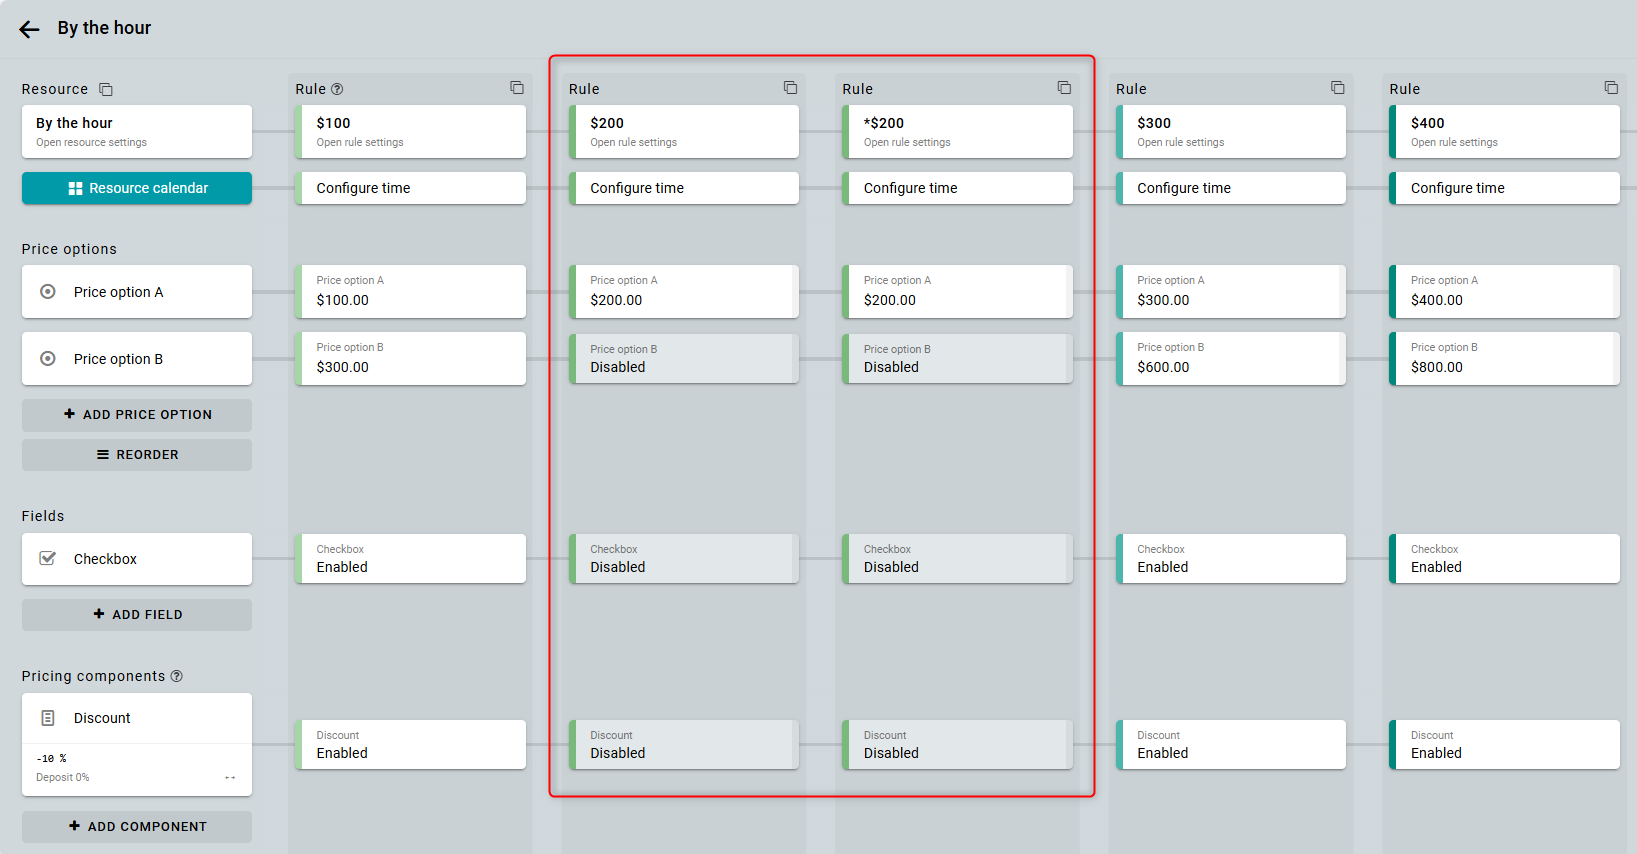The width and height of the screenshot is (1637, 854).
Task: Open the Checkbox field item
Action: tap(137, 559)
